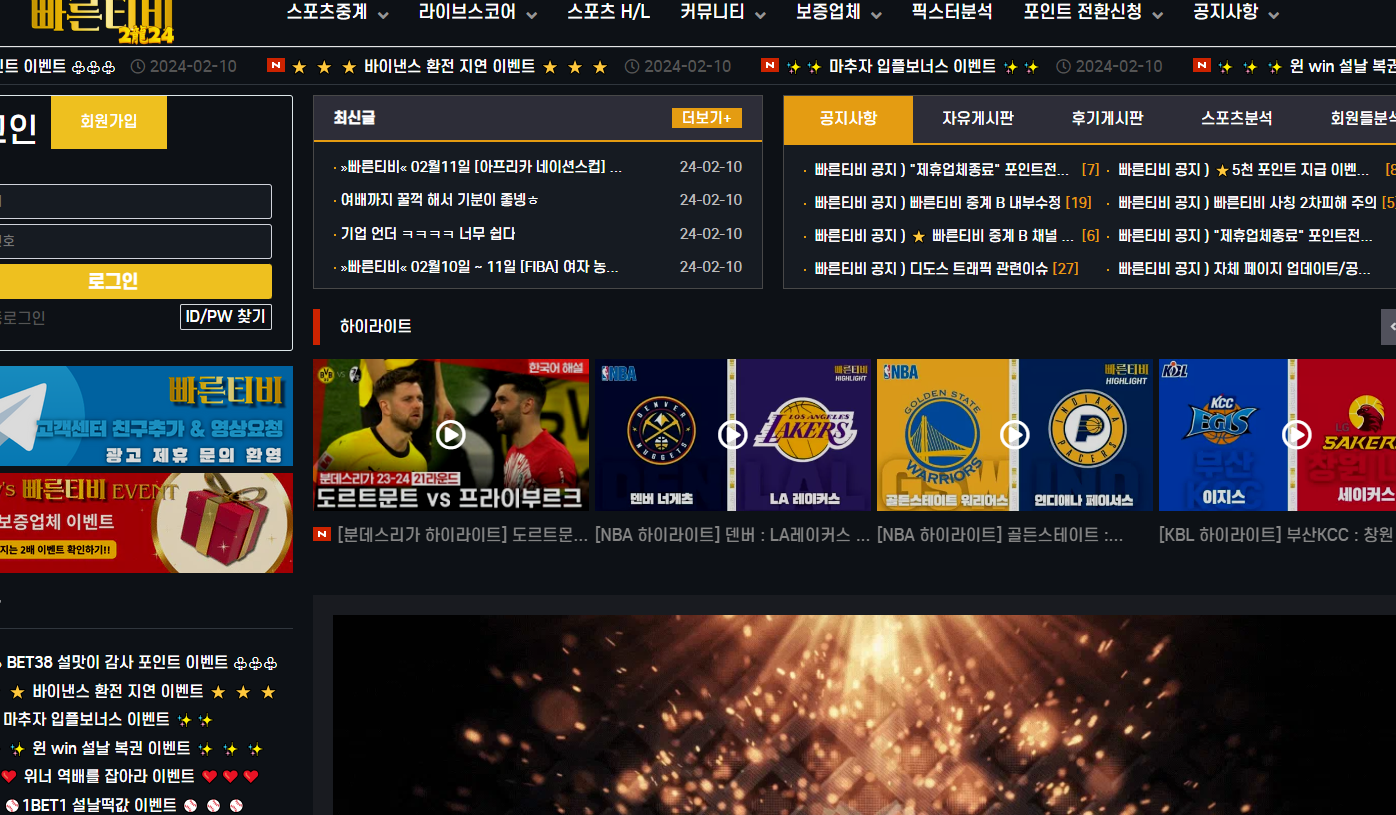
Task: Open caption [NBA 하이라이트] 골든스테이트
Action: tap(1000, 535)
